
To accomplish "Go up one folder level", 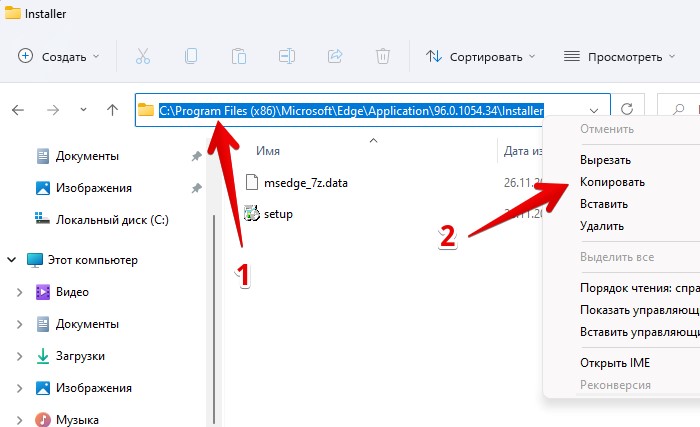I will pyautogui.click(x=112, y=110).
